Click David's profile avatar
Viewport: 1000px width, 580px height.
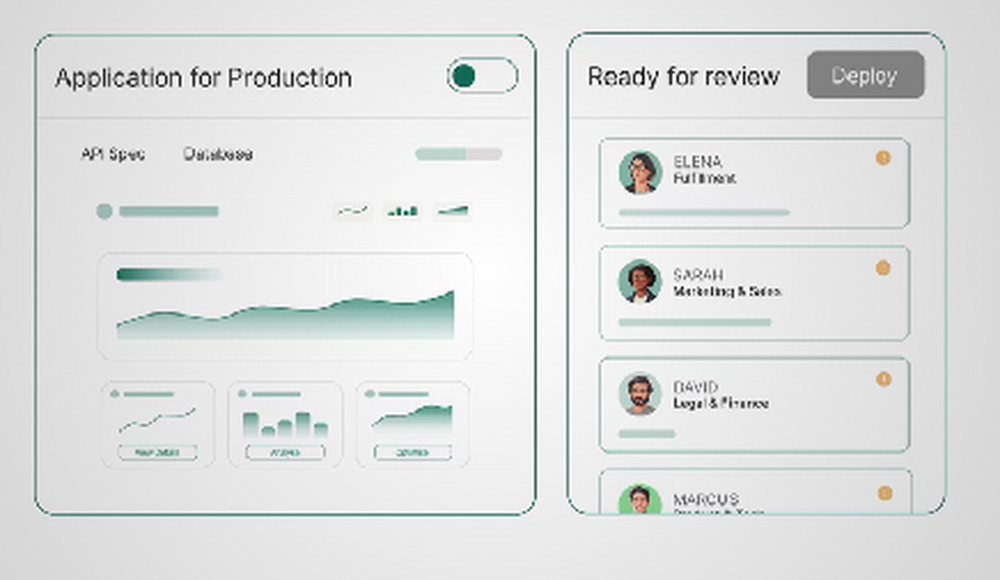642,392
